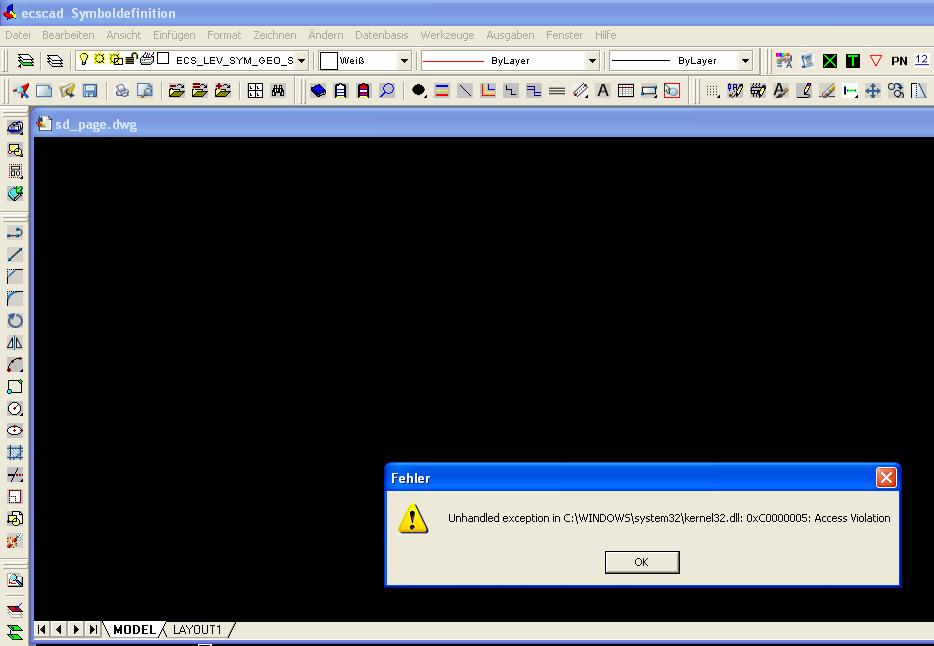
Task: Click the double horizontal lines icon
Action: [557, 90]
